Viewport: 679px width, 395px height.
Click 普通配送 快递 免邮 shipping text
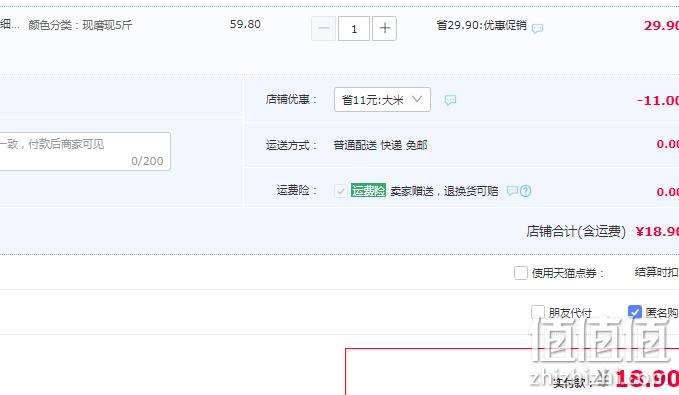coord(381,145)
